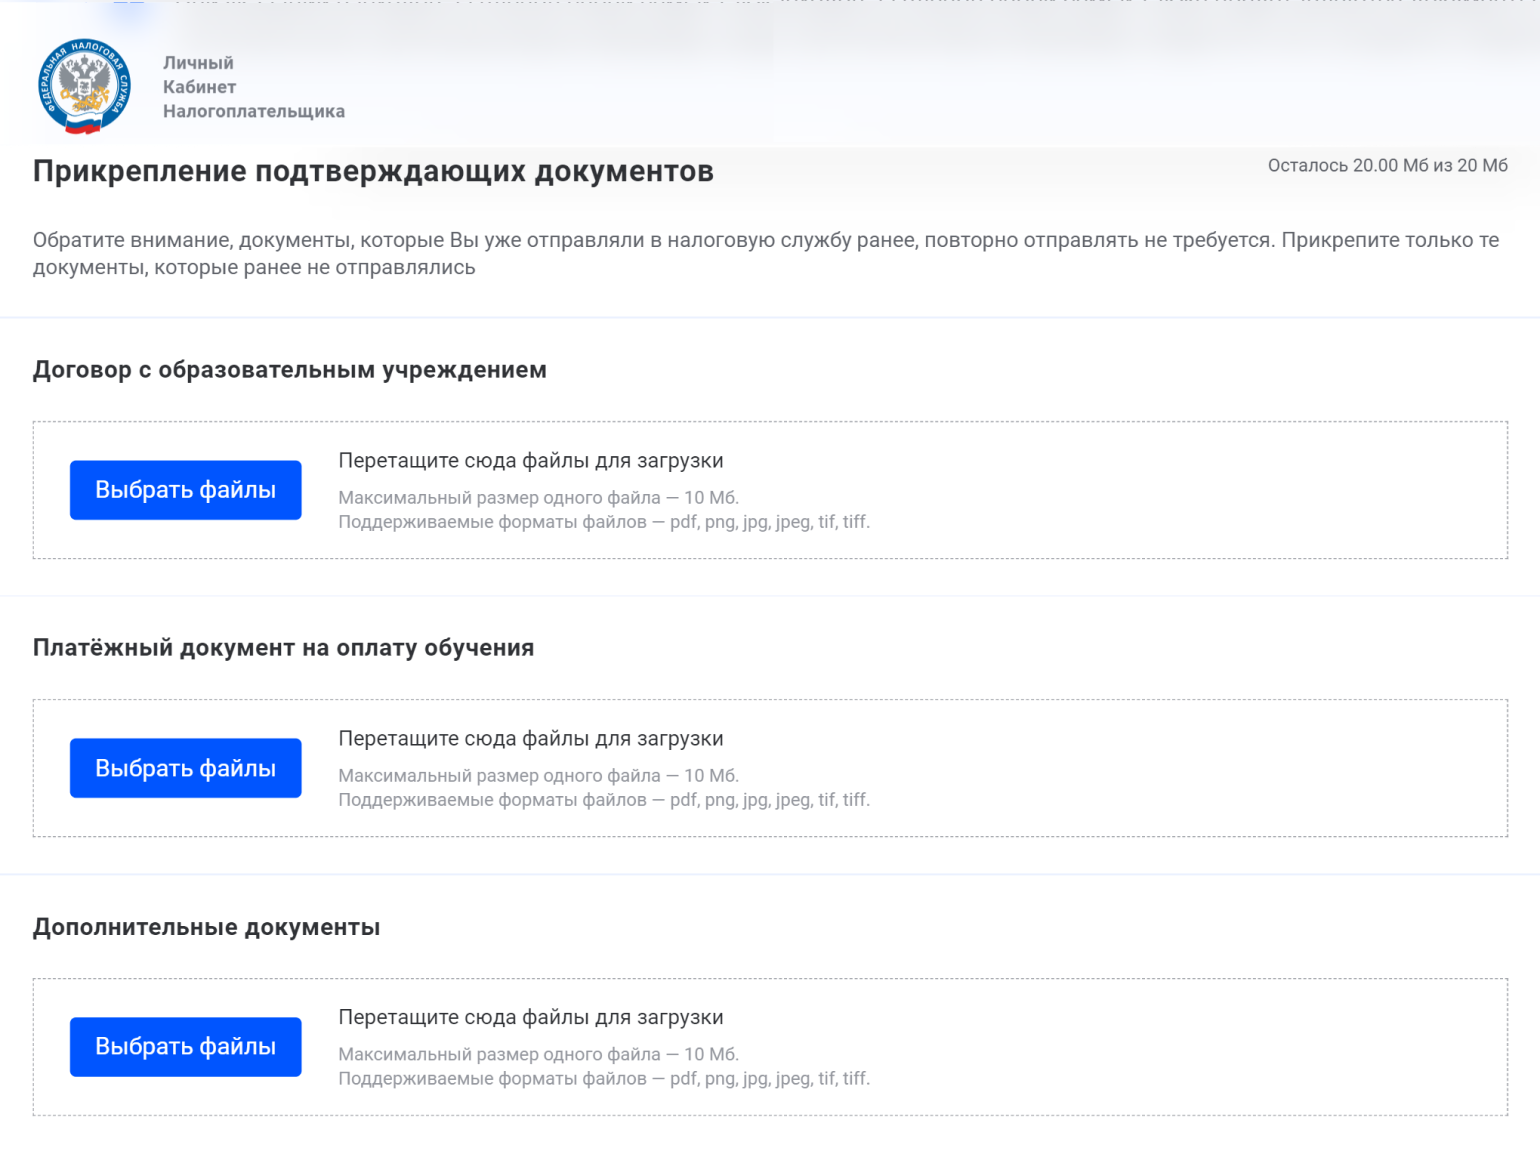Image resolution: width=1540 pixels, height=1173 pixels.
Task: Choose files for Договор с образовательным учреждением
Action: [185, 490]
